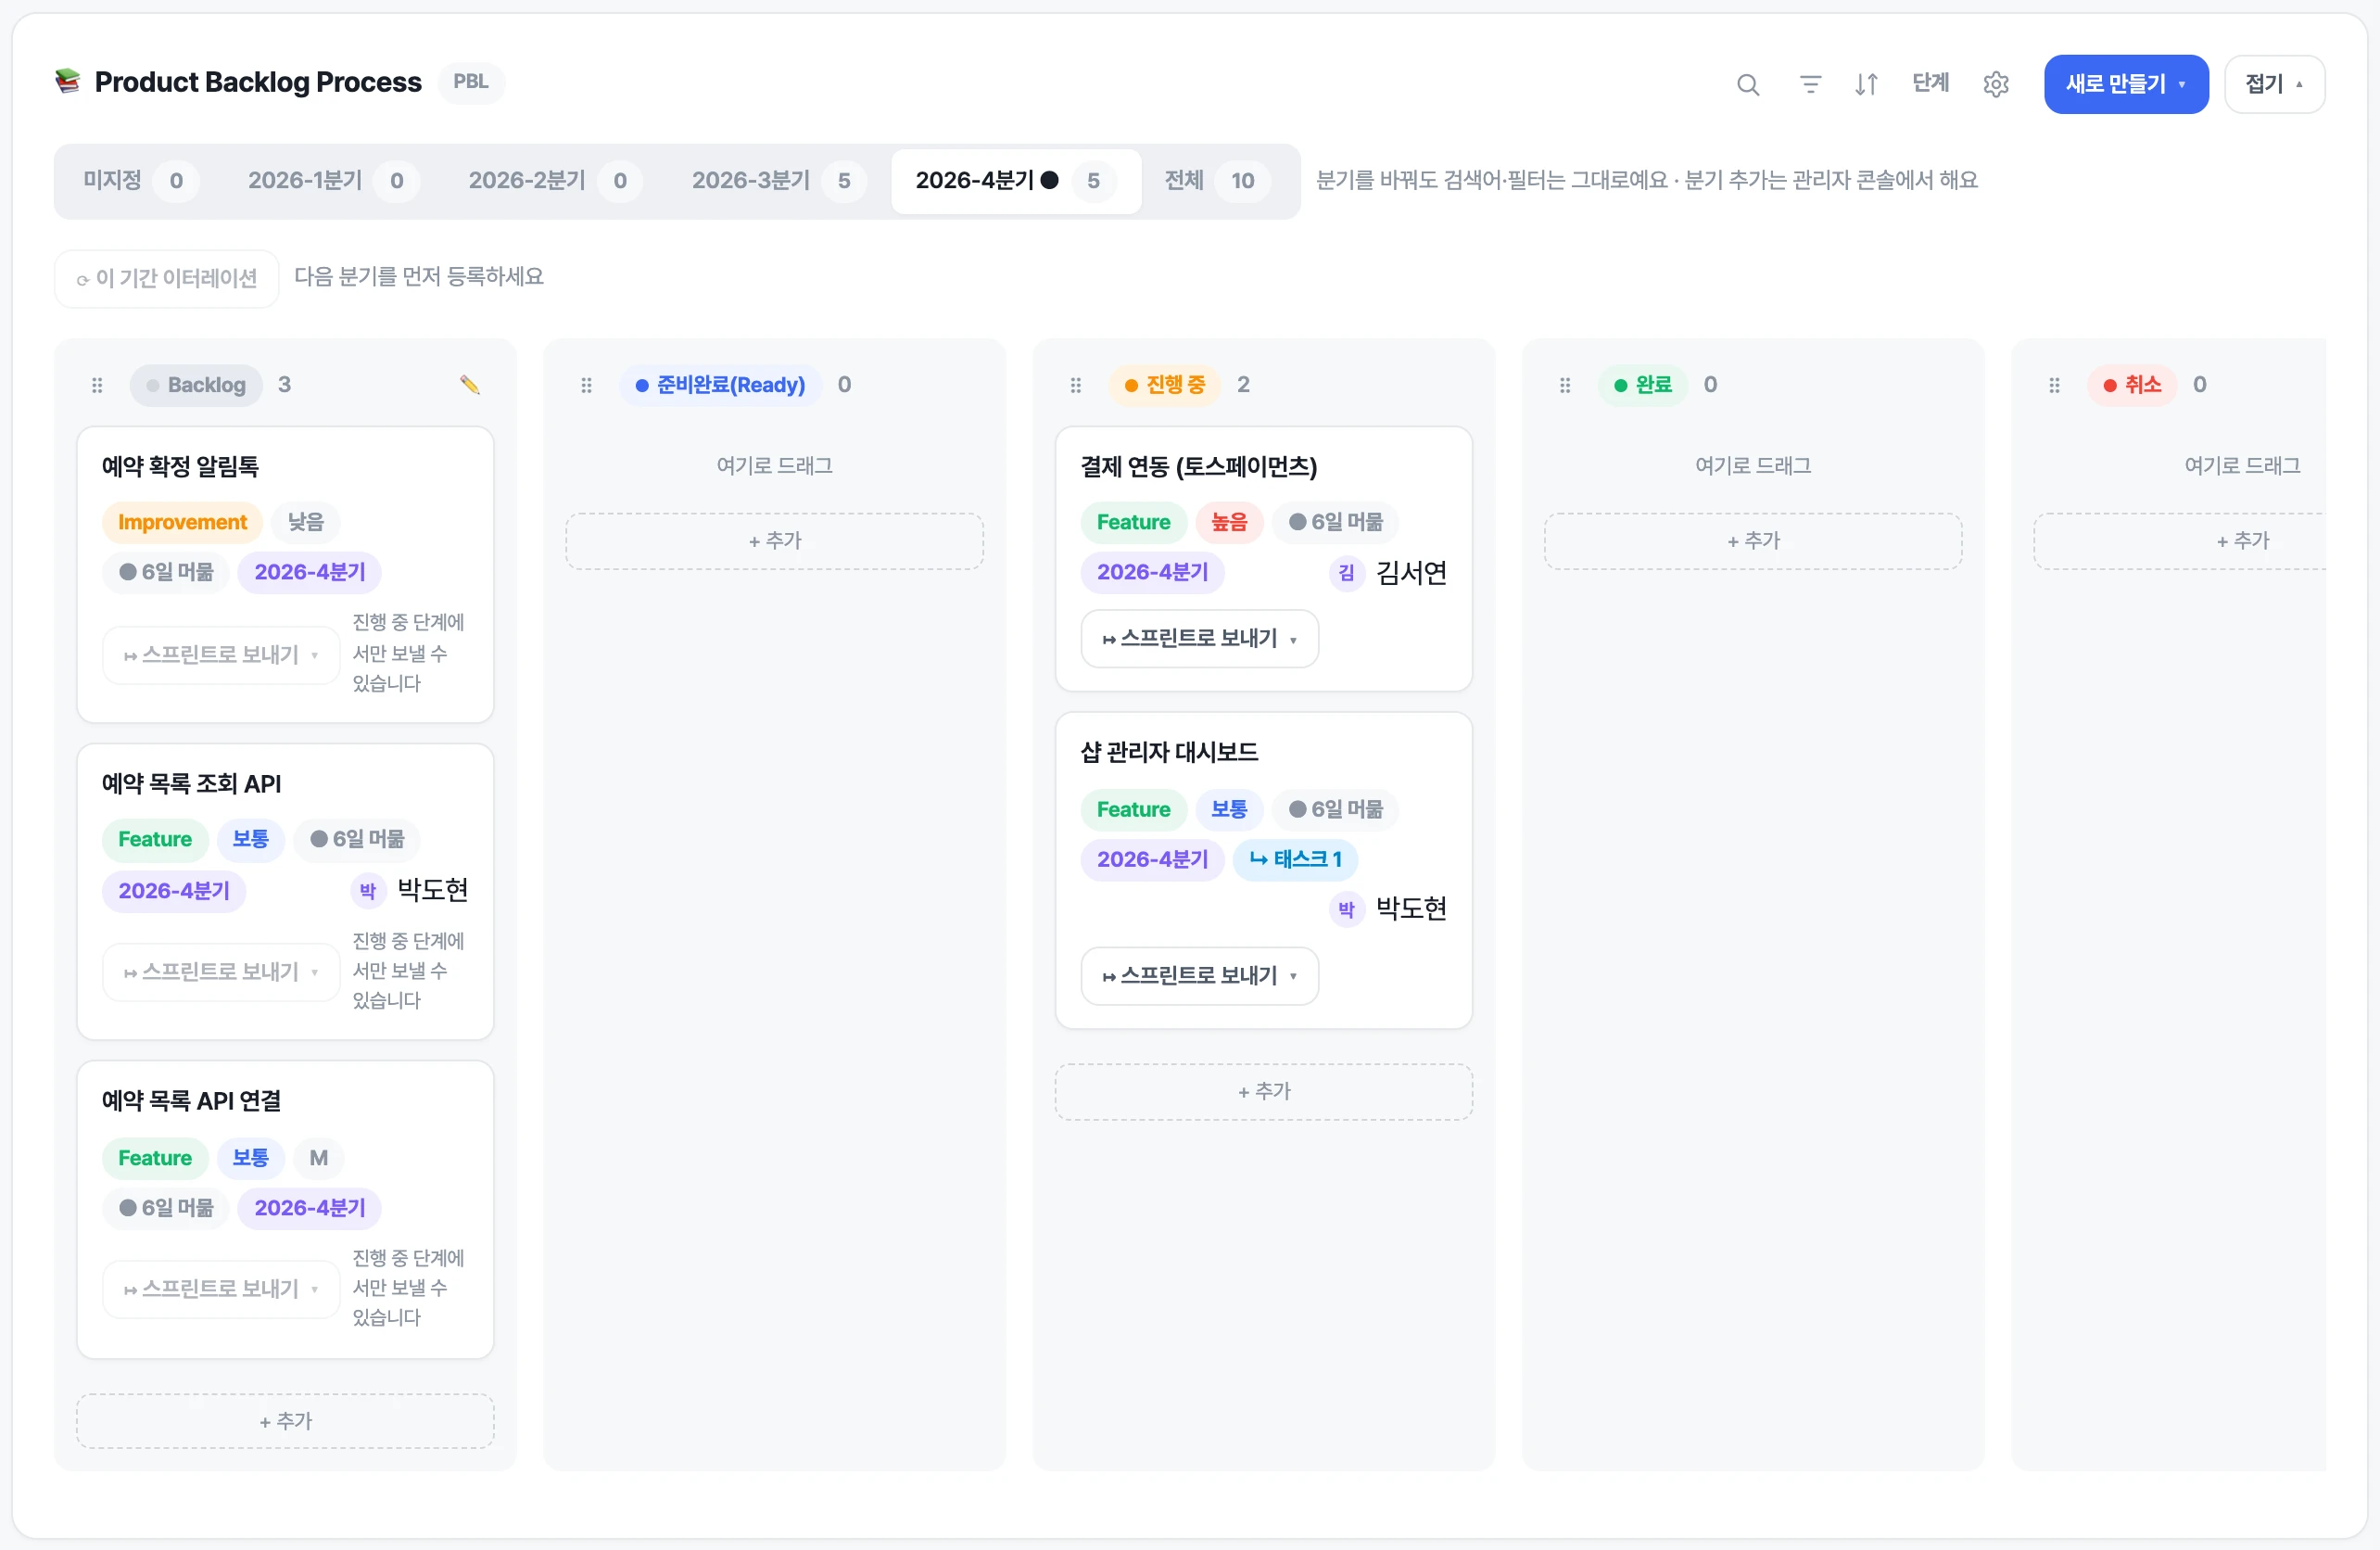Click 6일 머묾 badge on 예약 확정 알림톡 card
Screen dimensions: 2380x1550
[x=166, y=572]
